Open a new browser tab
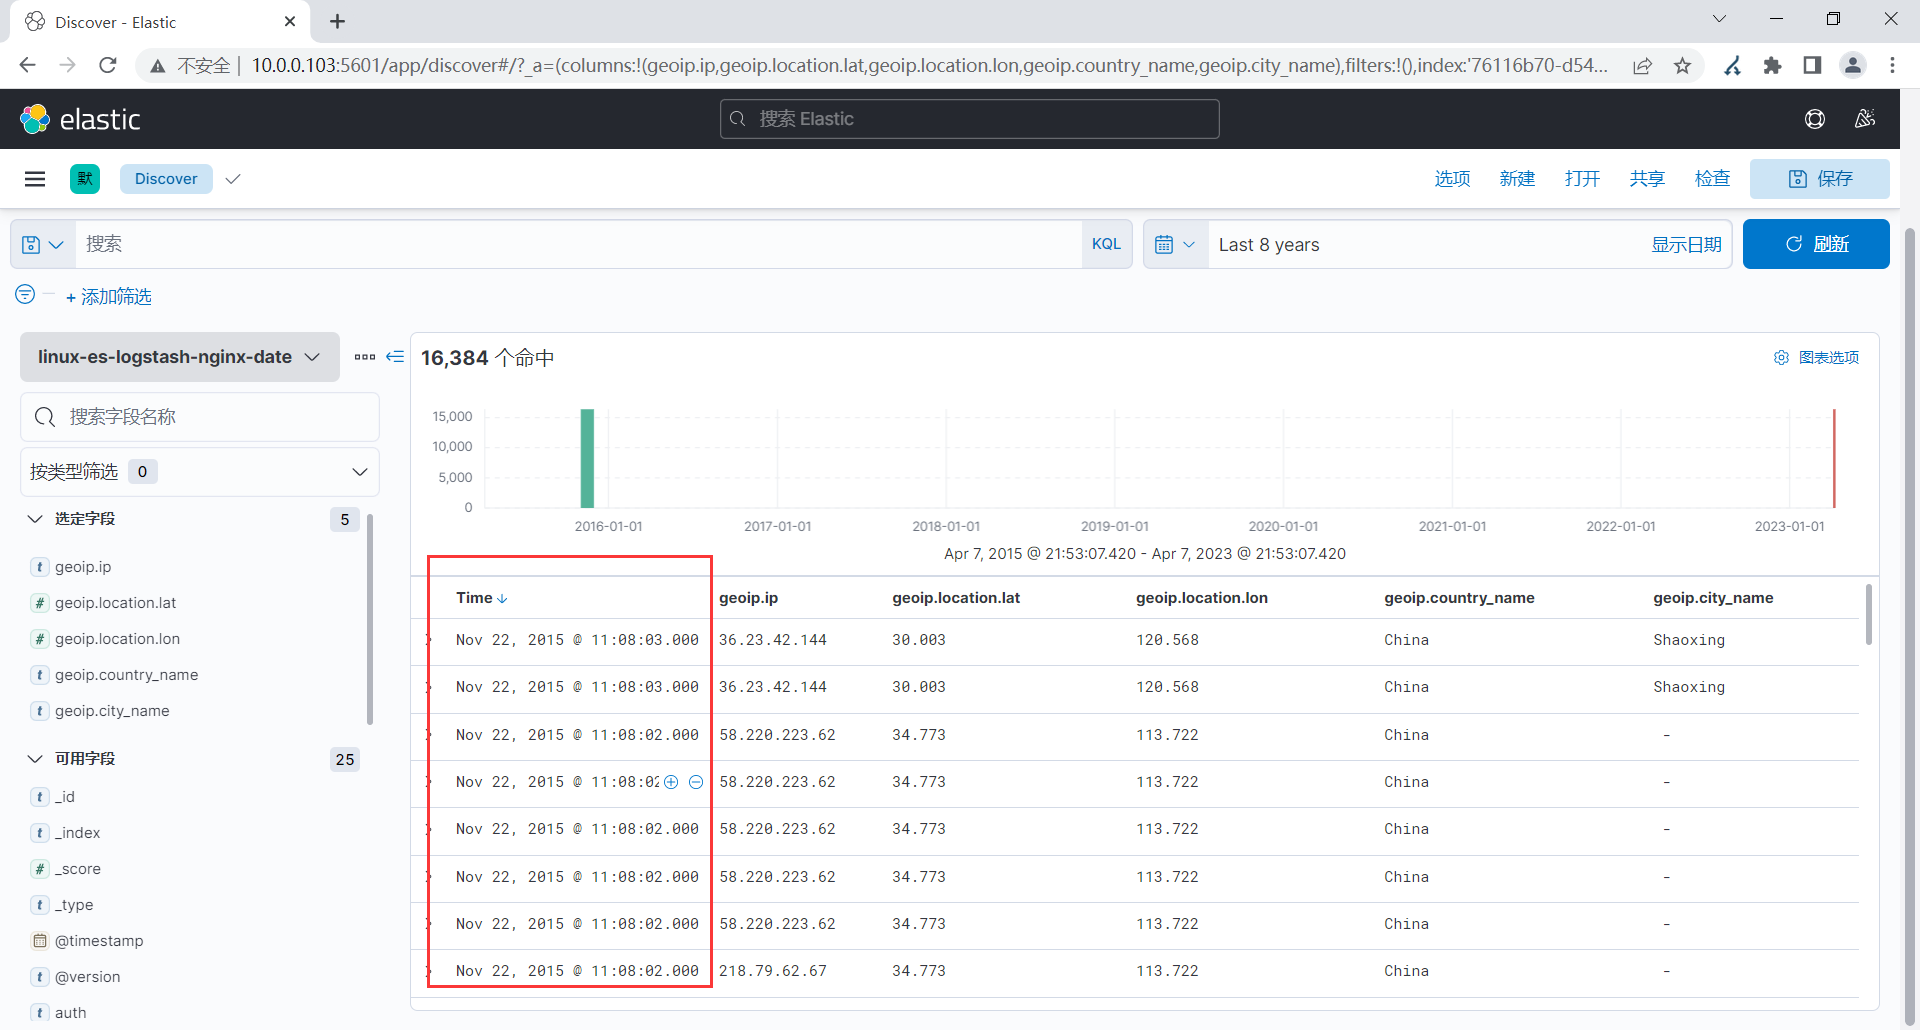1920x1030 pixels. point(338,21)
